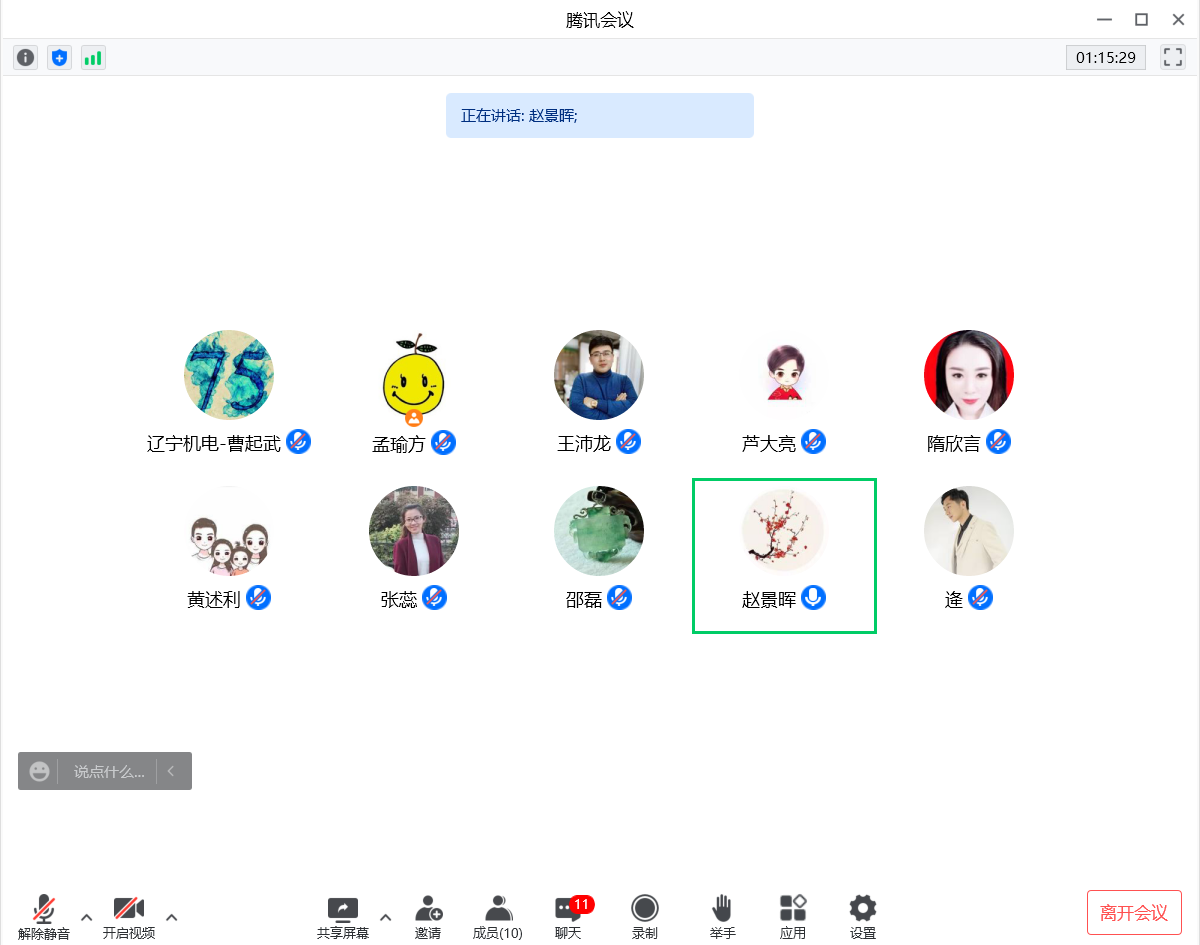Raise hand using 举手 icon
The width and height of the screenshot is (1200, 945).
tap(722, 916)
